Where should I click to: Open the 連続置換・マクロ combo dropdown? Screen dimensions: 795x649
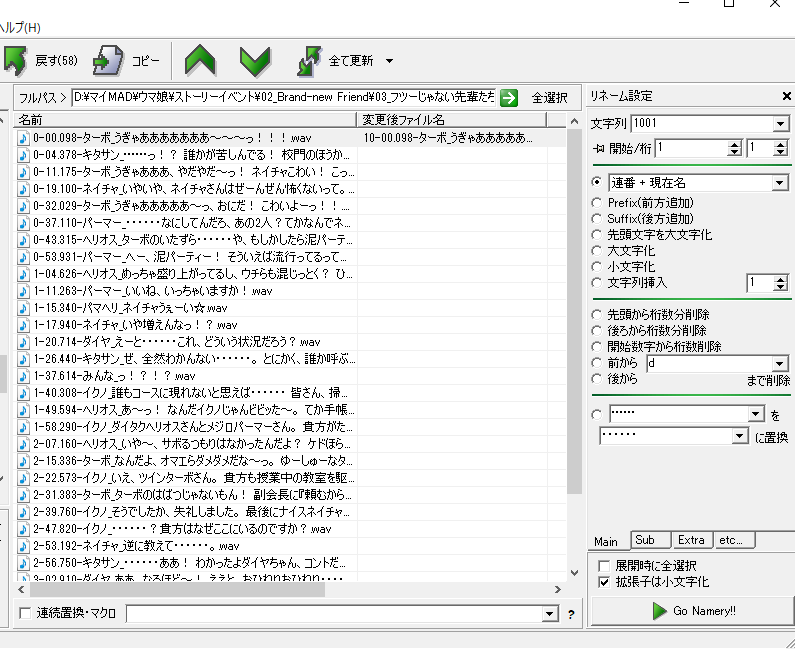pyautogui.click(x=550, y=614)
